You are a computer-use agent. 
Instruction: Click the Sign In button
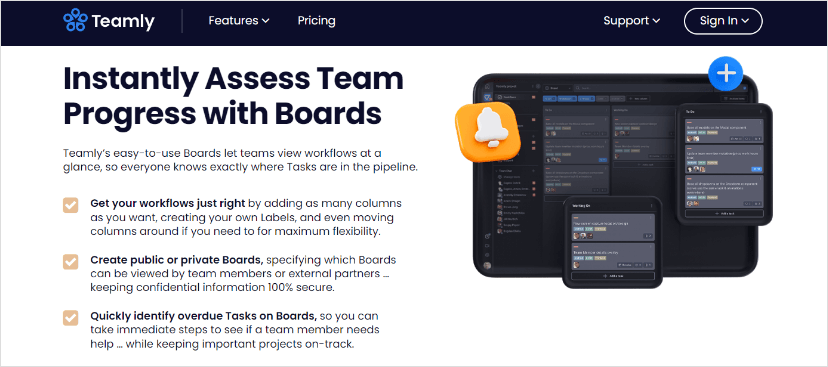[723, 21]
